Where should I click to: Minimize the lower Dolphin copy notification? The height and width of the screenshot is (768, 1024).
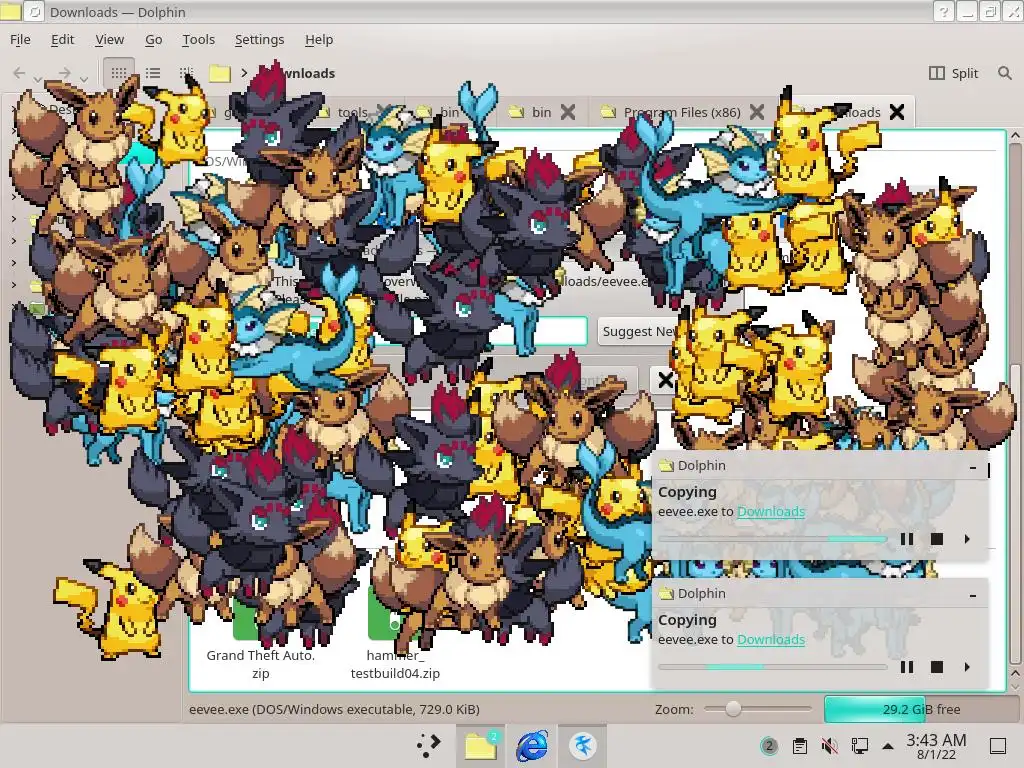click(x=973, y=596)
